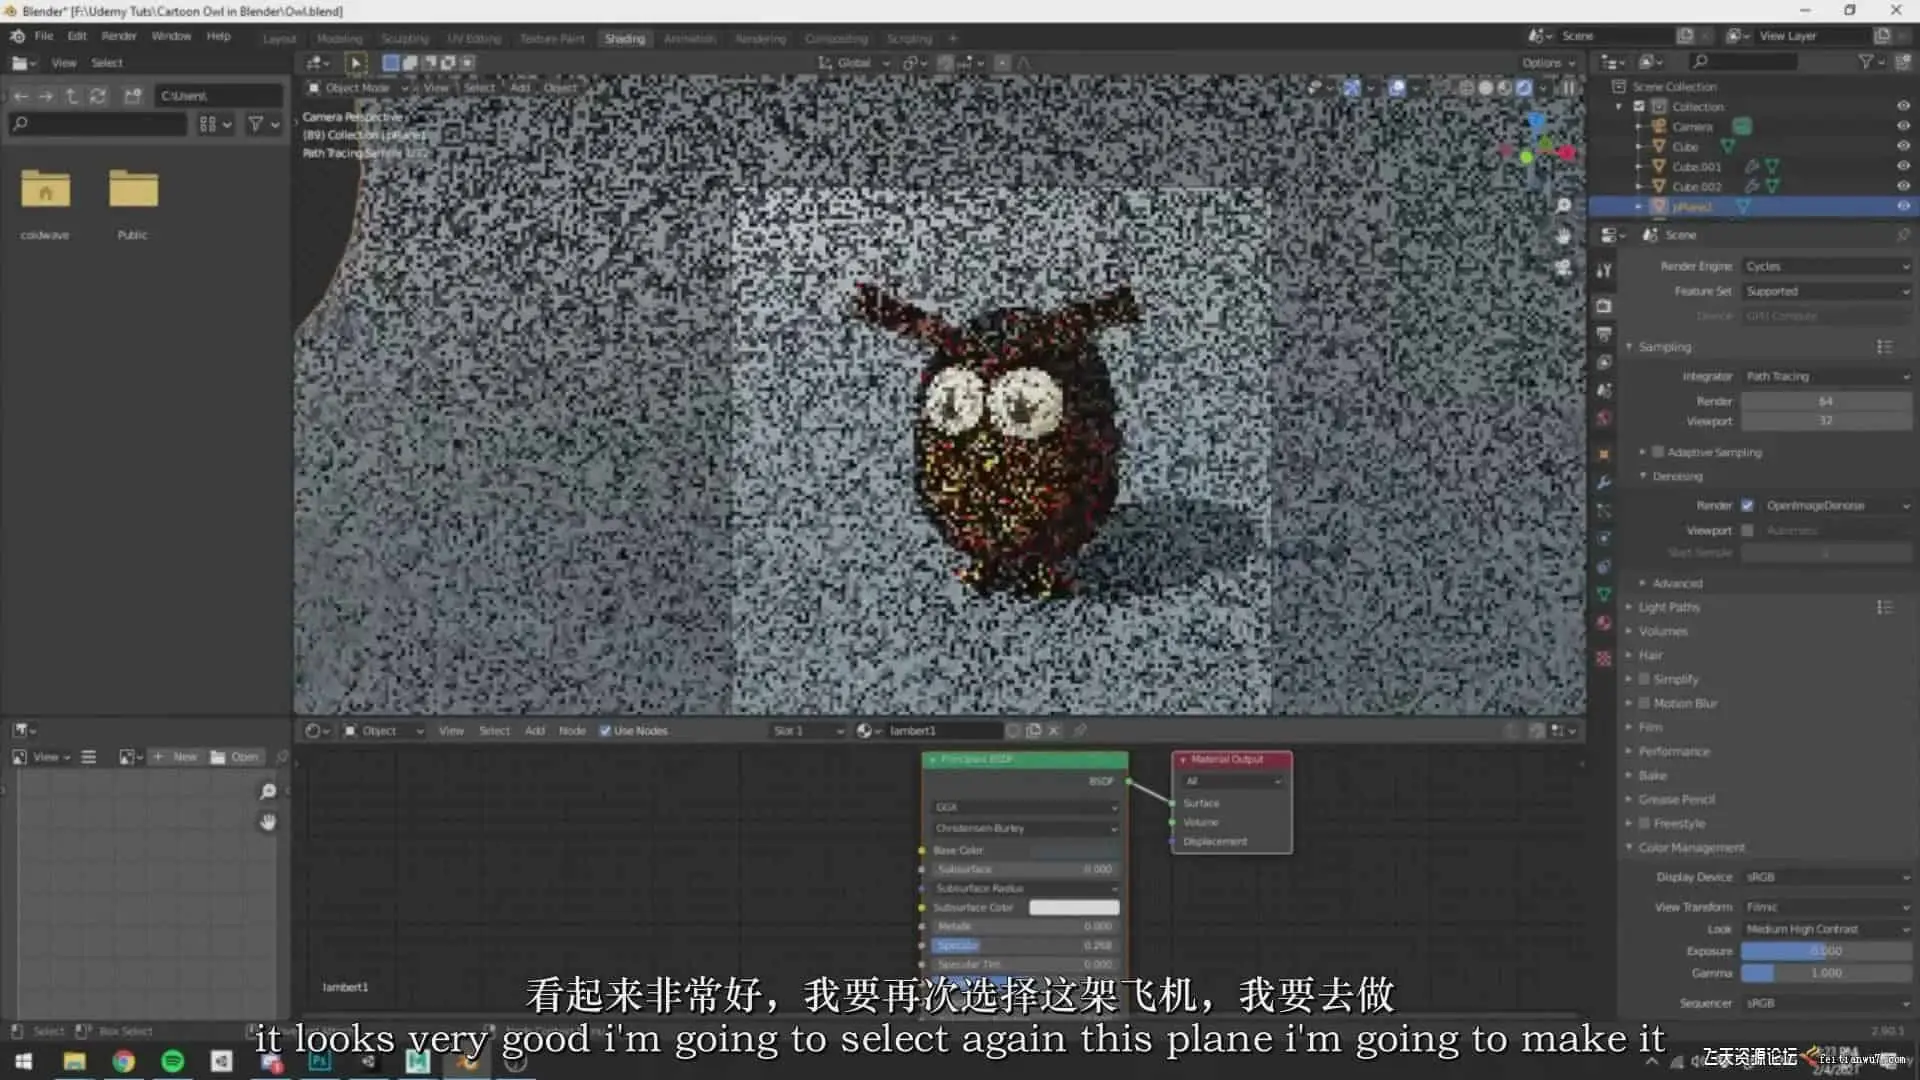This screenshot has height=1080, width=1920.
Task: Select rendered viewport shading mode icon
Action: click(x=1523, y=88)
